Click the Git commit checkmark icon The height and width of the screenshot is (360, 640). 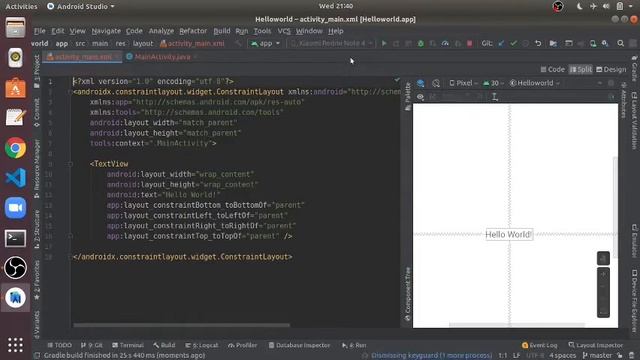[x=513, y=43]
